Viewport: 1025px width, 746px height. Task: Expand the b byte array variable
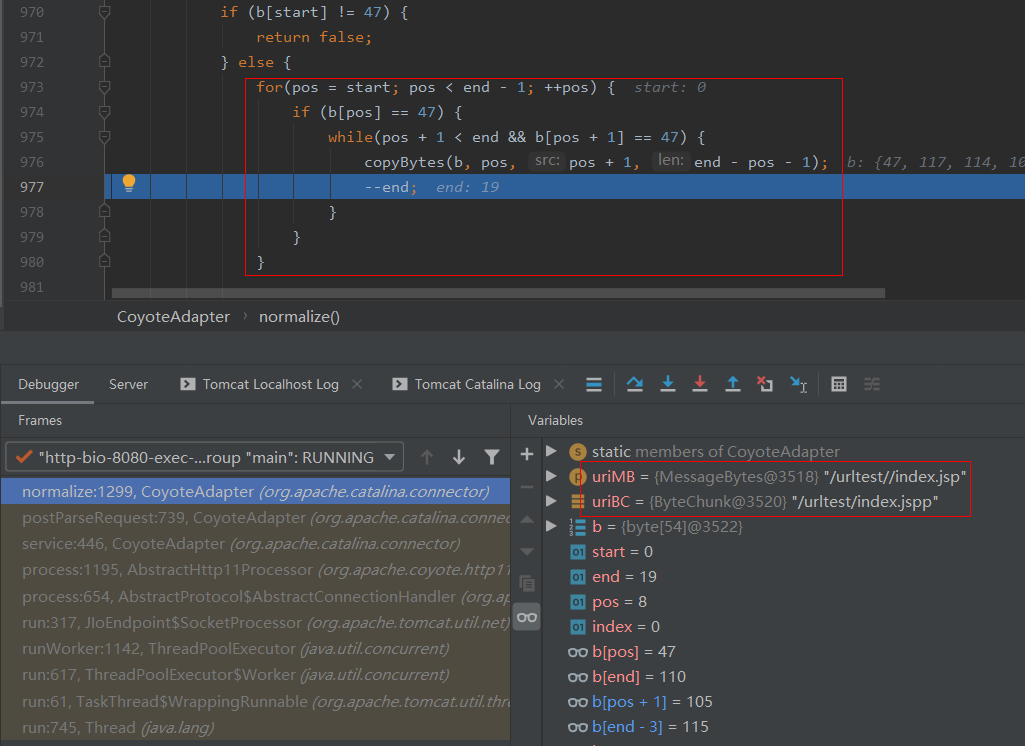coord(551,526)
